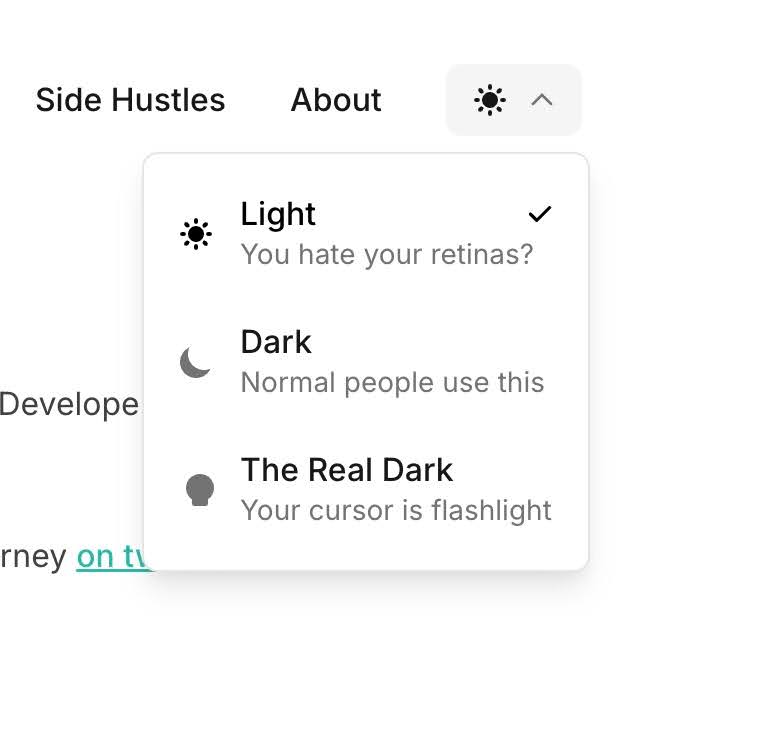The image size is (784, 730).
Task: Select the "Light" theme label
Action: pos(278,214)
